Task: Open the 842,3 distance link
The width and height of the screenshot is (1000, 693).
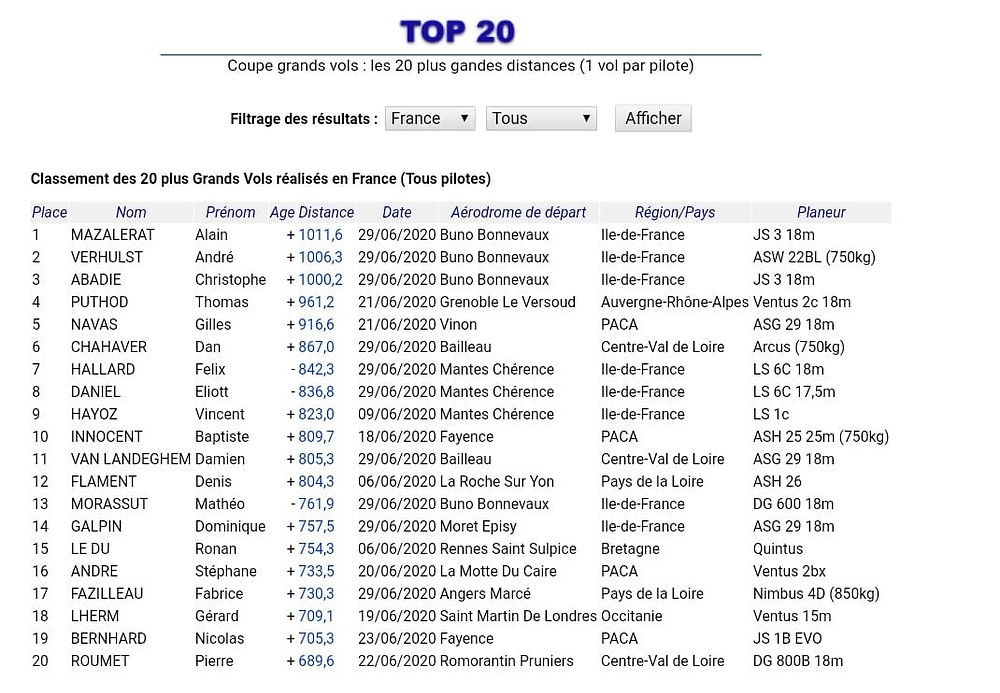Action: click(x=316, y=369)
